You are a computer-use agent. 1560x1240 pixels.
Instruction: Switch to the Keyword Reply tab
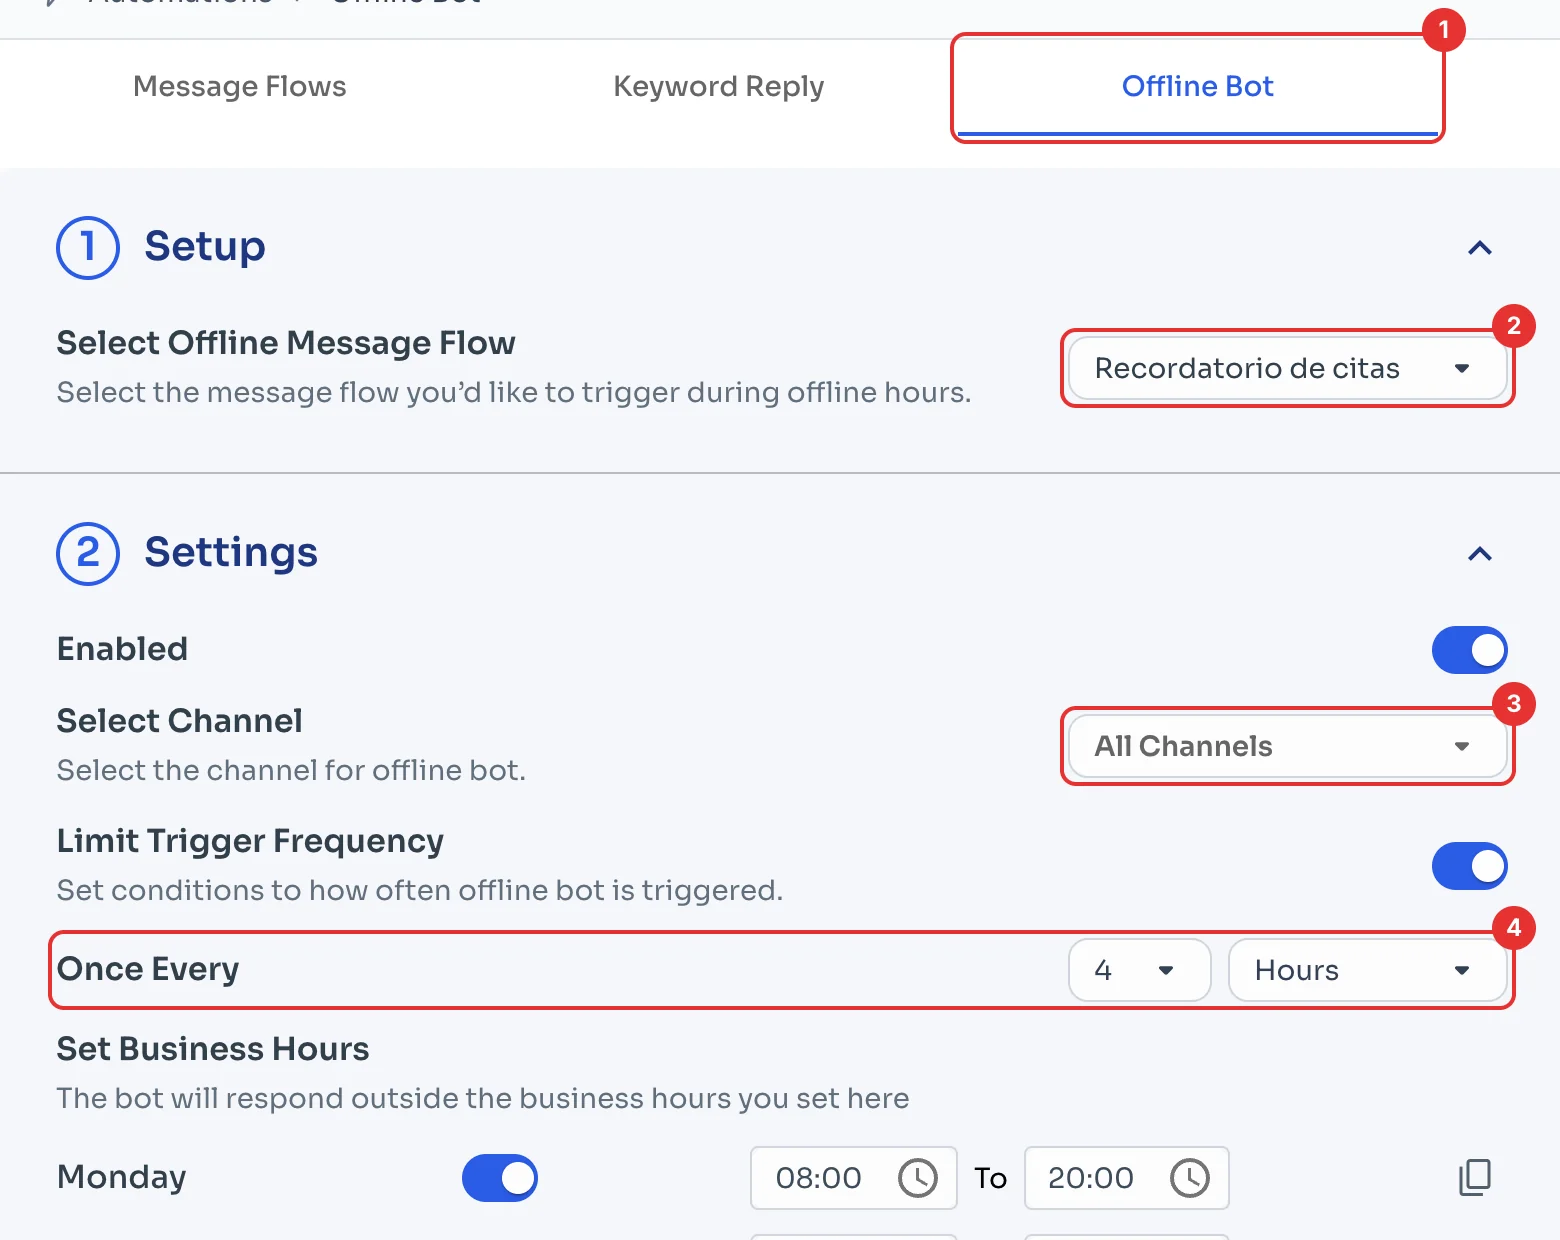(x=718, y=87)
